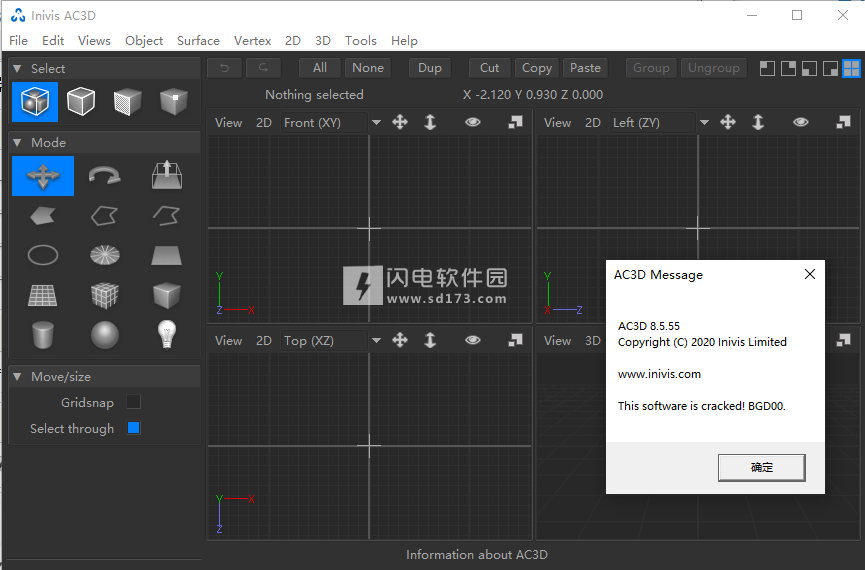Select Surface selection mode icon
The image size is (865, 570).
pos(127,102)
